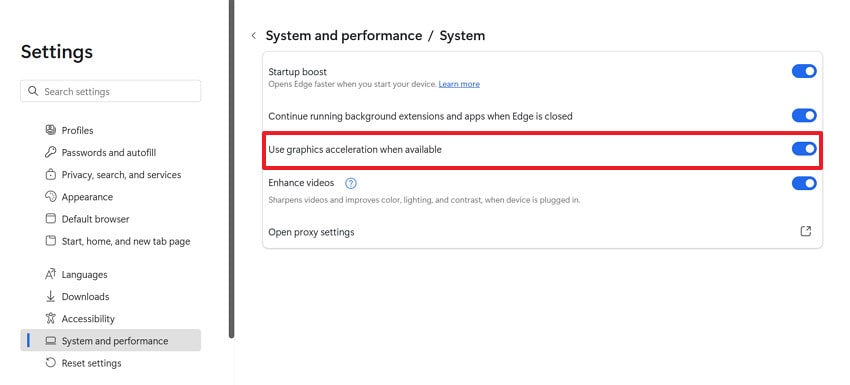Select System and performance in sidebar
The width and height of the screenshot is (850, 385).
(x=111, y=341)
